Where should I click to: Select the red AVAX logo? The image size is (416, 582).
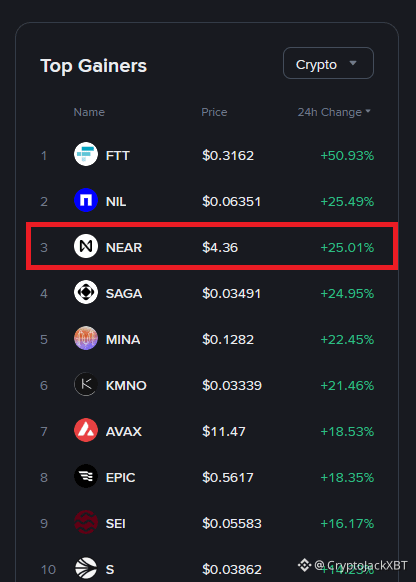pos(86,430)
